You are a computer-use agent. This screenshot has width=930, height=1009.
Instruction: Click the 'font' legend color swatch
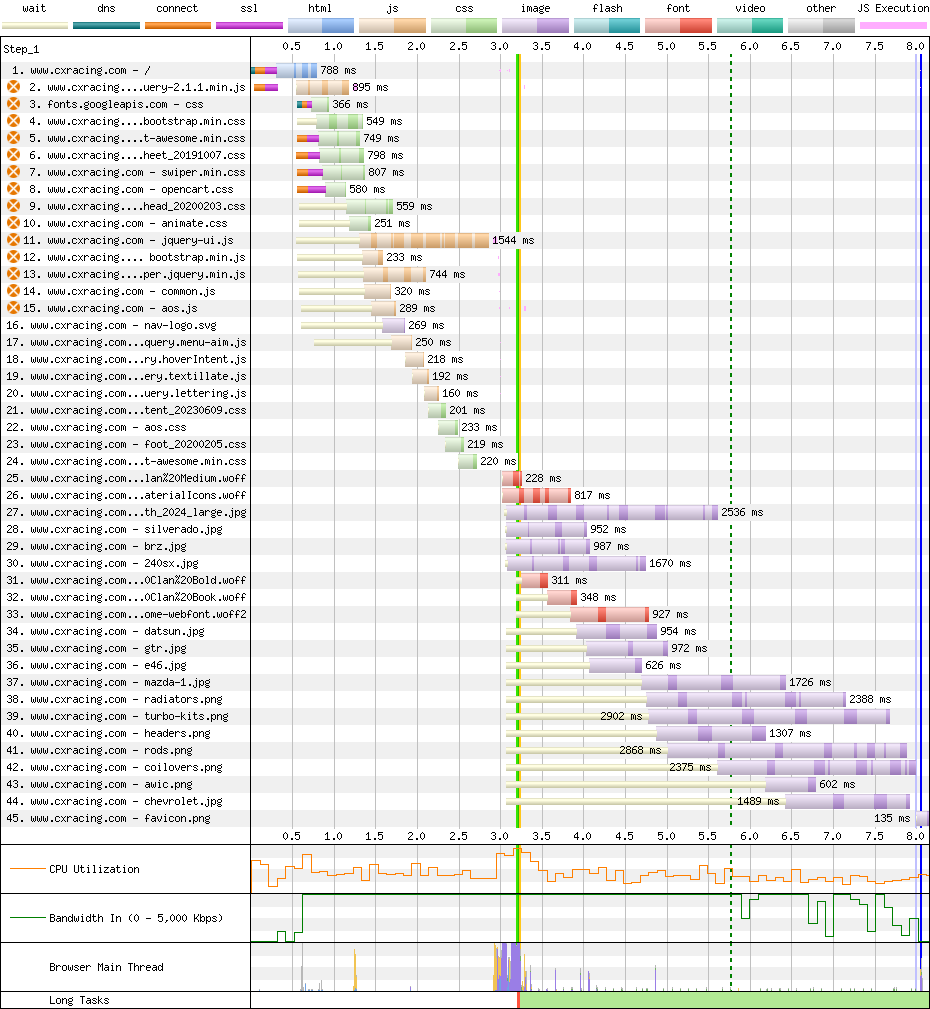[678, 25]
